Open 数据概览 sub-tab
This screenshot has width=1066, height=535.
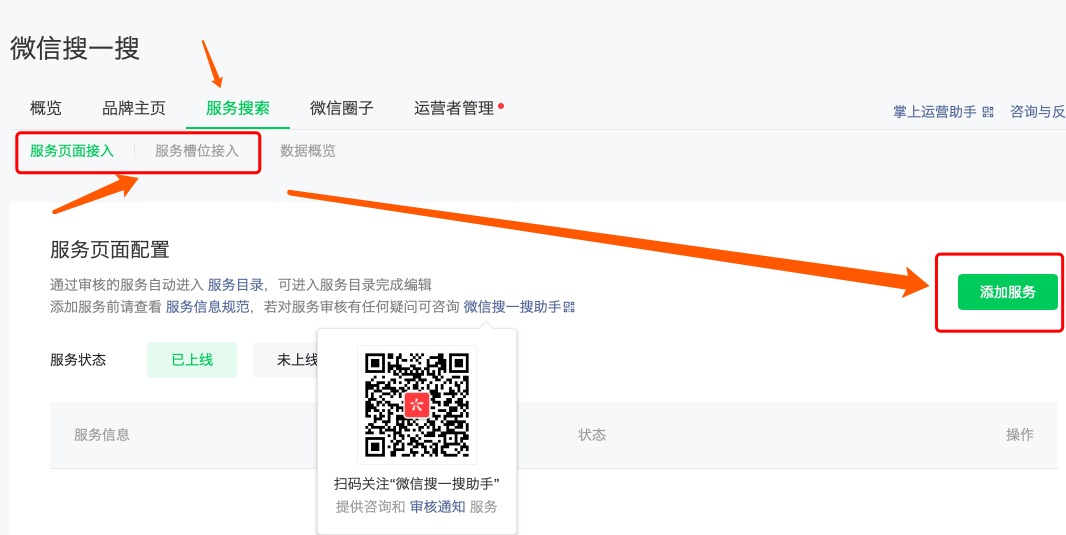point(307,151)
